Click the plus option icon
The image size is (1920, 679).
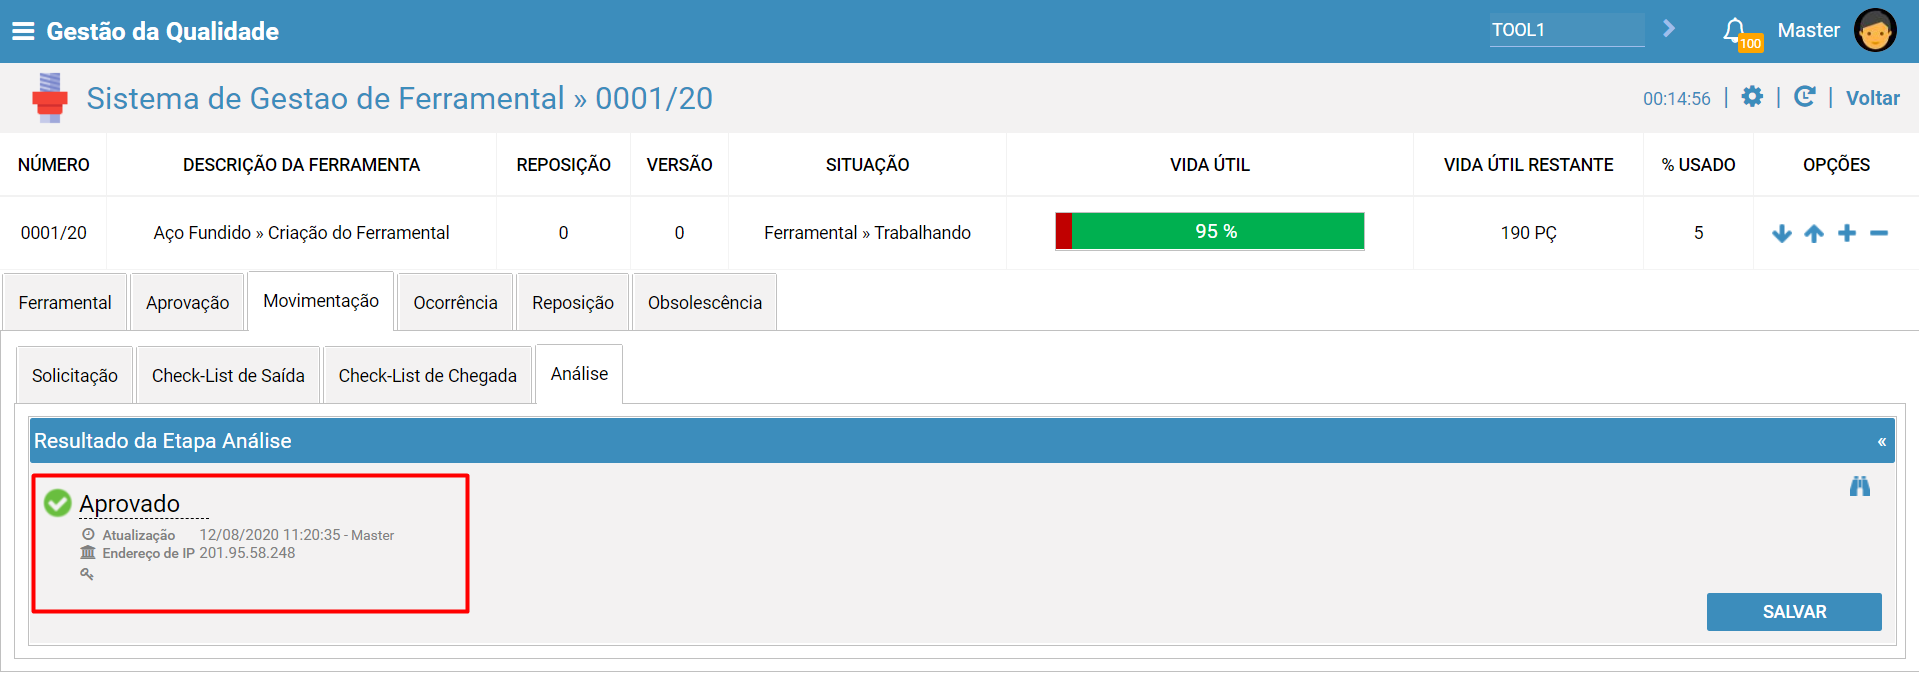click(x=1847, y=233)
